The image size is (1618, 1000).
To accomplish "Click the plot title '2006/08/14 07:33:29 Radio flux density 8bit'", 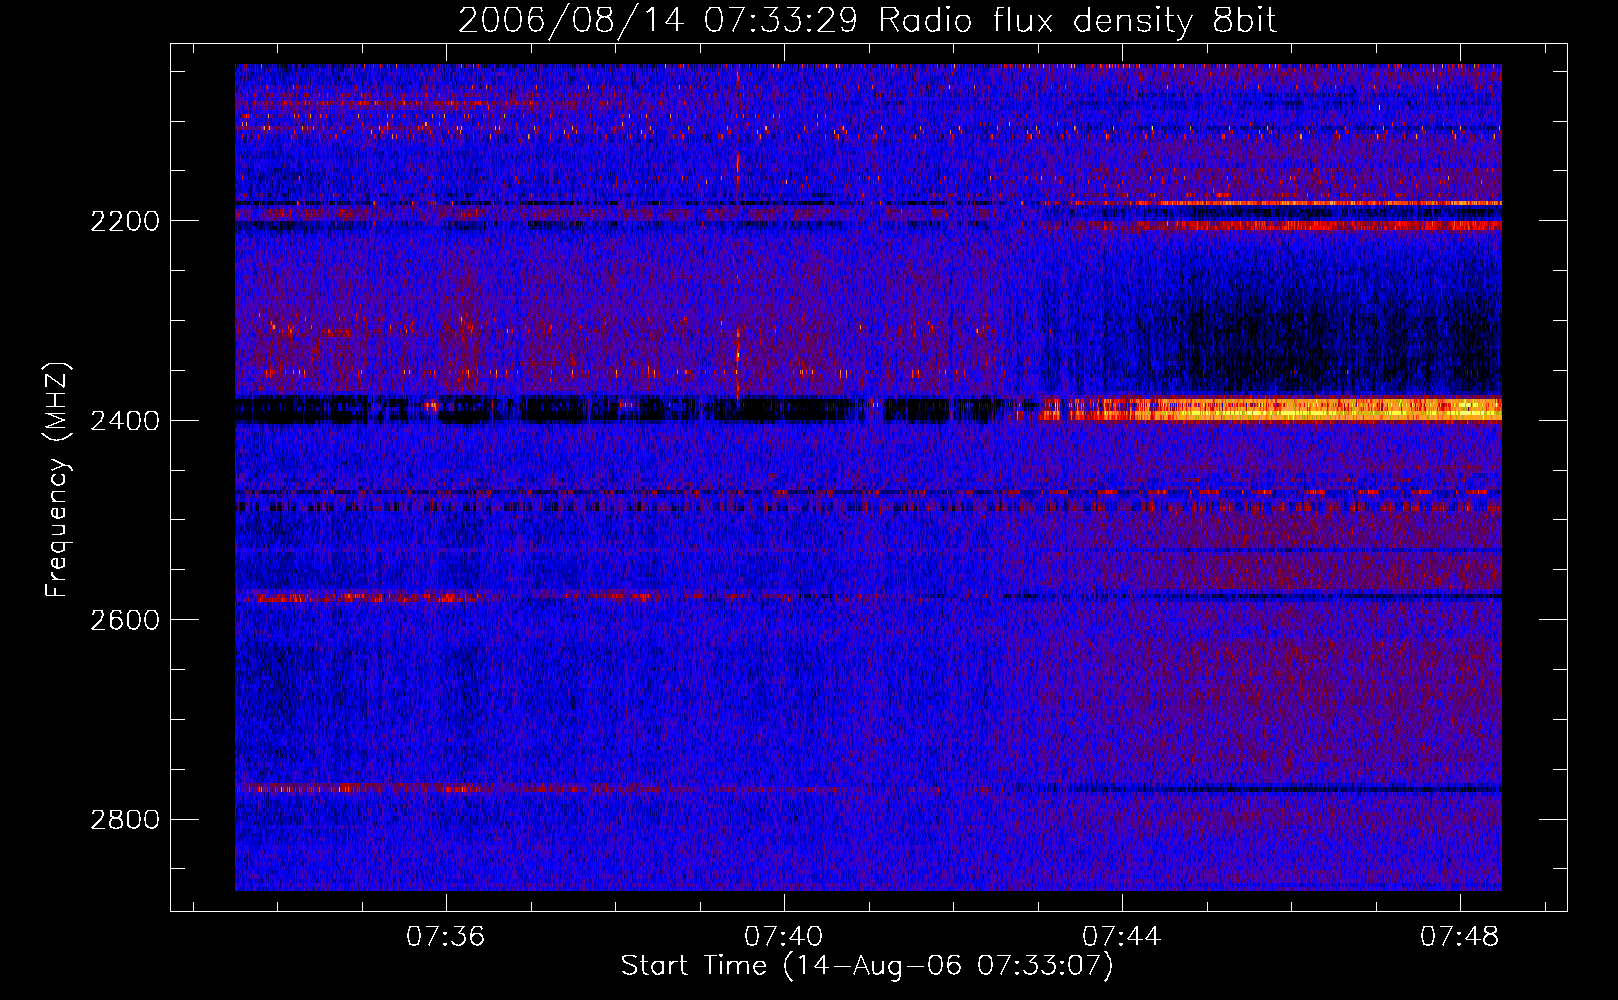I will pyautogui.click(x=867, y=21).
